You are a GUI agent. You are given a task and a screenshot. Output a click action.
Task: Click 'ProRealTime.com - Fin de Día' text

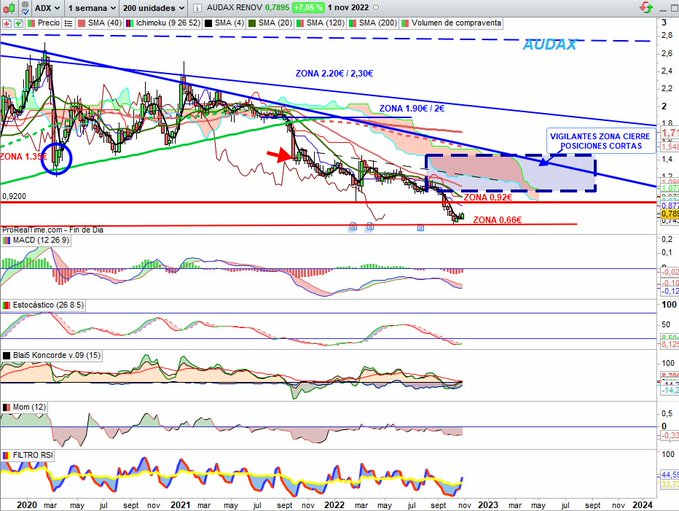tap(53, 230)
